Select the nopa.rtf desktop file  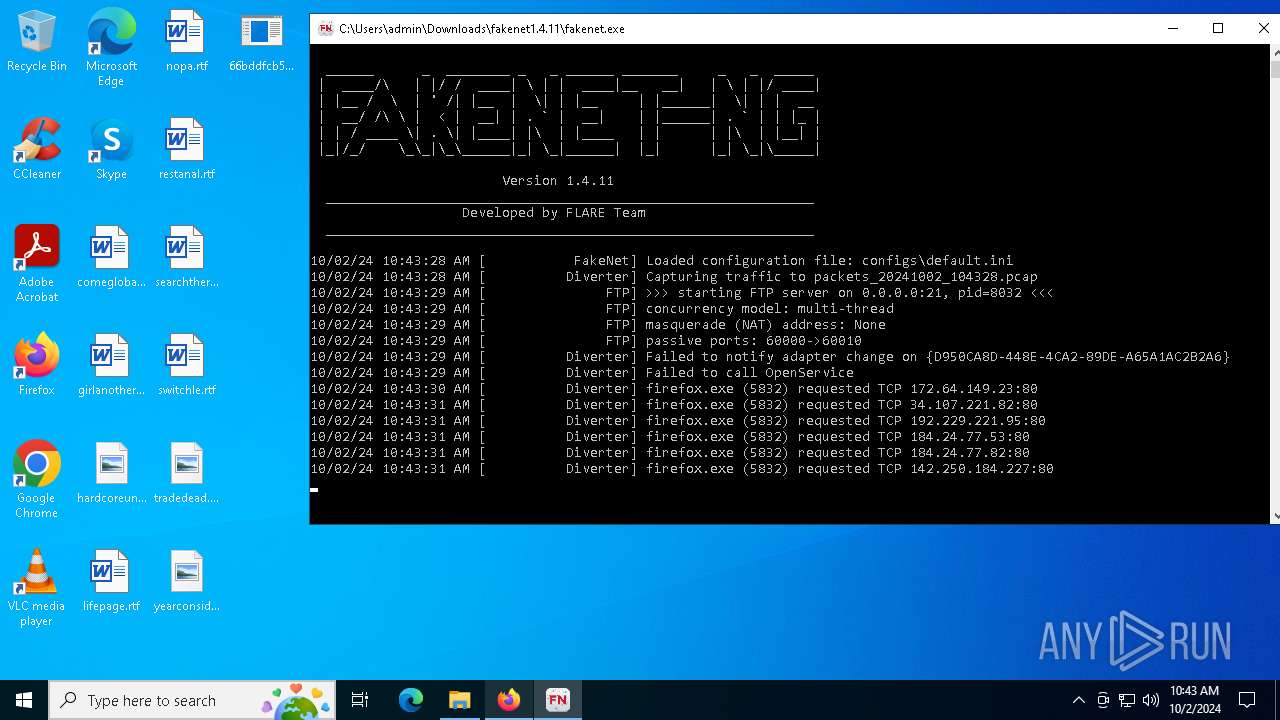coord(186,42)
